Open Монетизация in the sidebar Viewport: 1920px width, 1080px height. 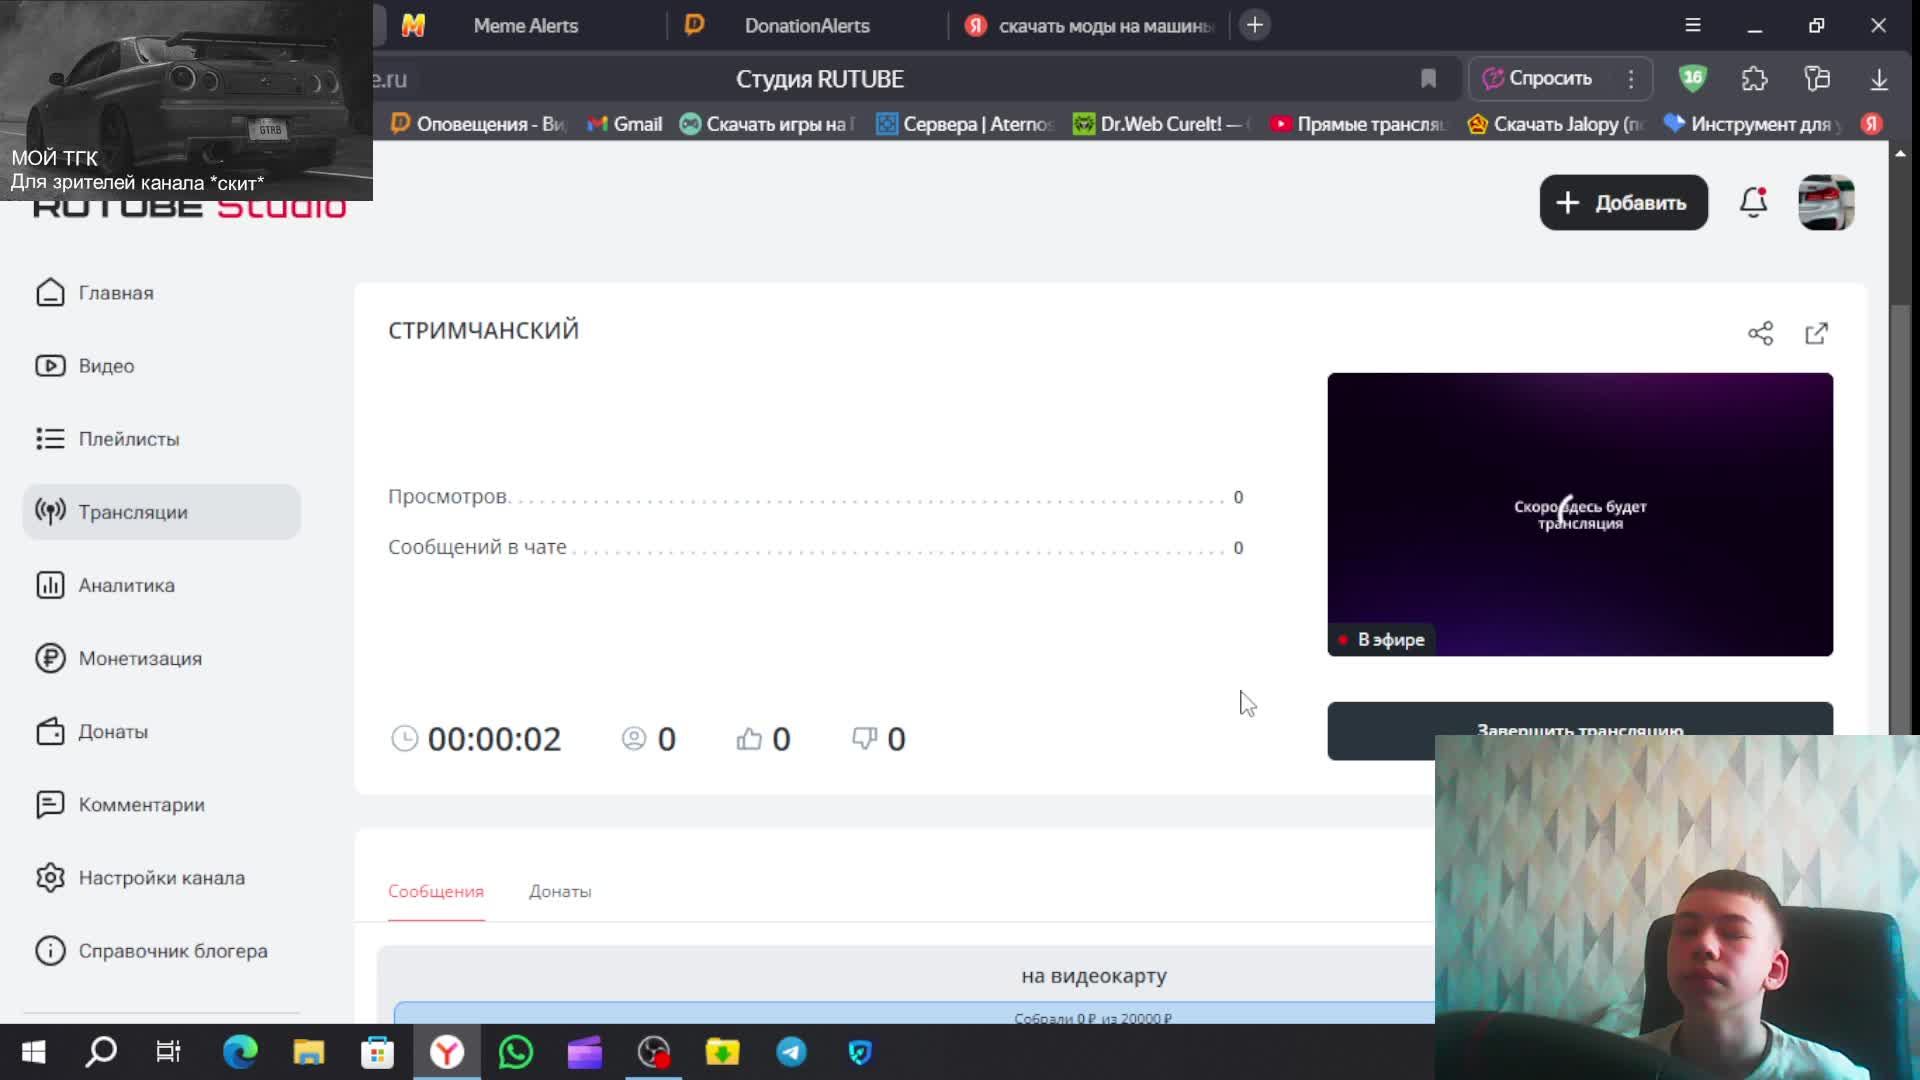[140, 658]
